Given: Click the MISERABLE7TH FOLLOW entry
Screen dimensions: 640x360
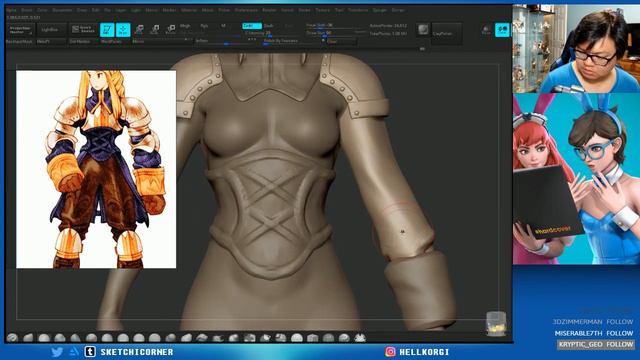Looking at the screenshot, I should point(594,333).
